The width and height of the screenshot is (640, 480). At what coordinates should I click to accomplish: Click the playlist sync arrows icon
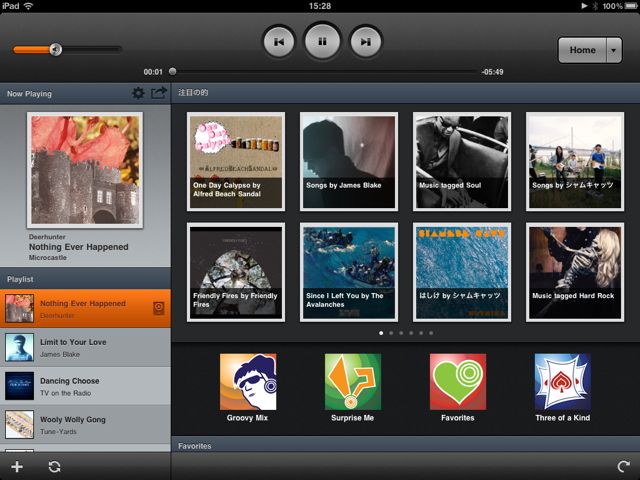(54, 467)
